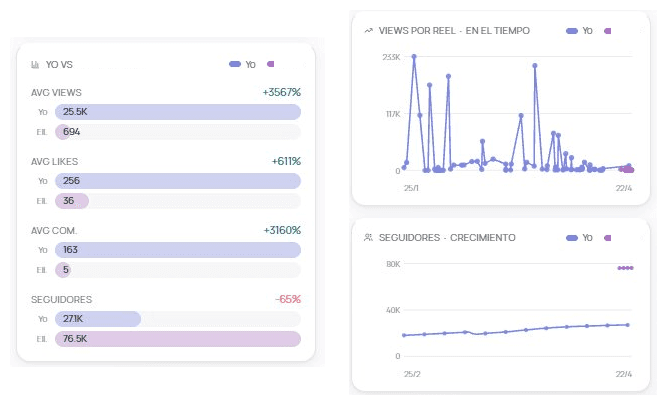Click the +3567% avg views percentage
Viewport: 667px width, 405px height.
click(282, 92)
